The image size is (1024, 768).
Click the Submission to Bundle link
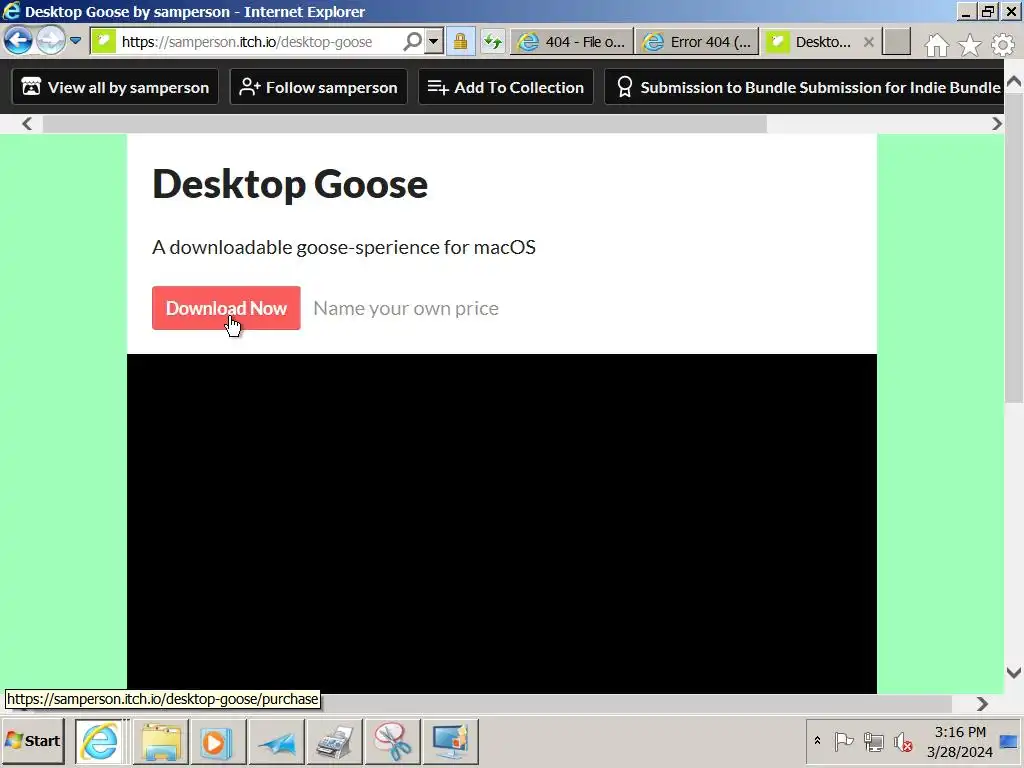tap(804, 87)
